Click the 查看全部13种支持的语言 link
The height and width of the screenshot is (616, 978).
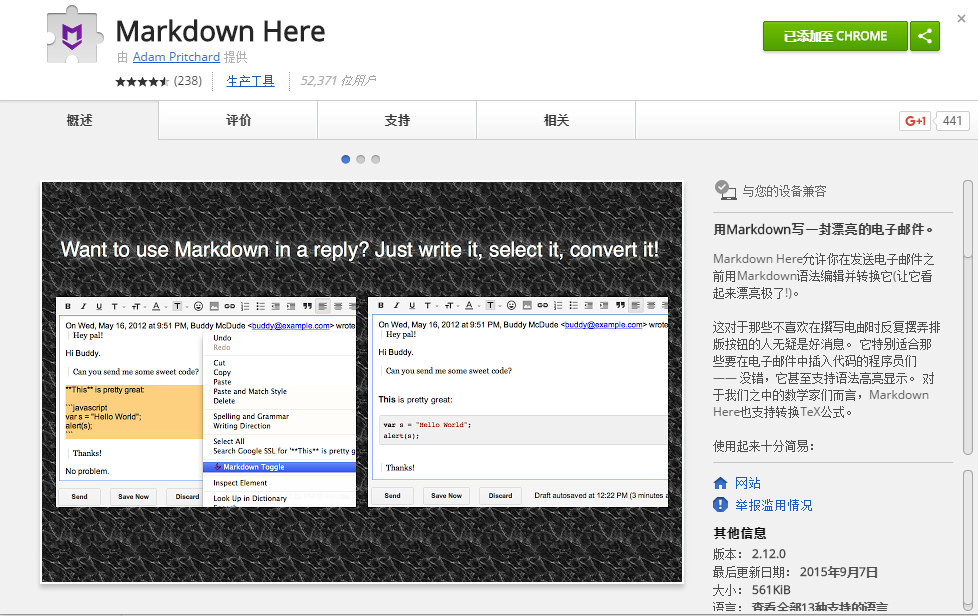[820, 607]
